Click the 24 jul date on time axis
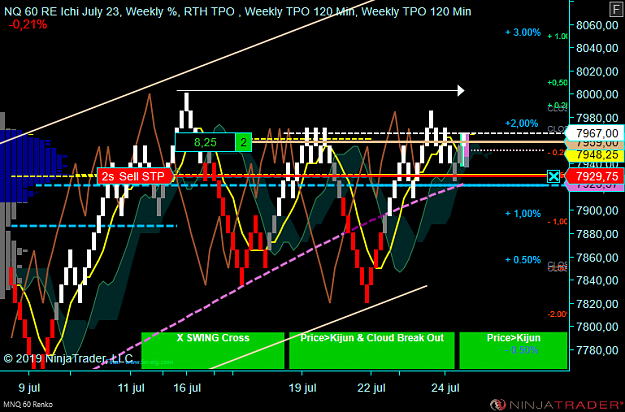This screenshot has height=412, width=625. [445, 388]
